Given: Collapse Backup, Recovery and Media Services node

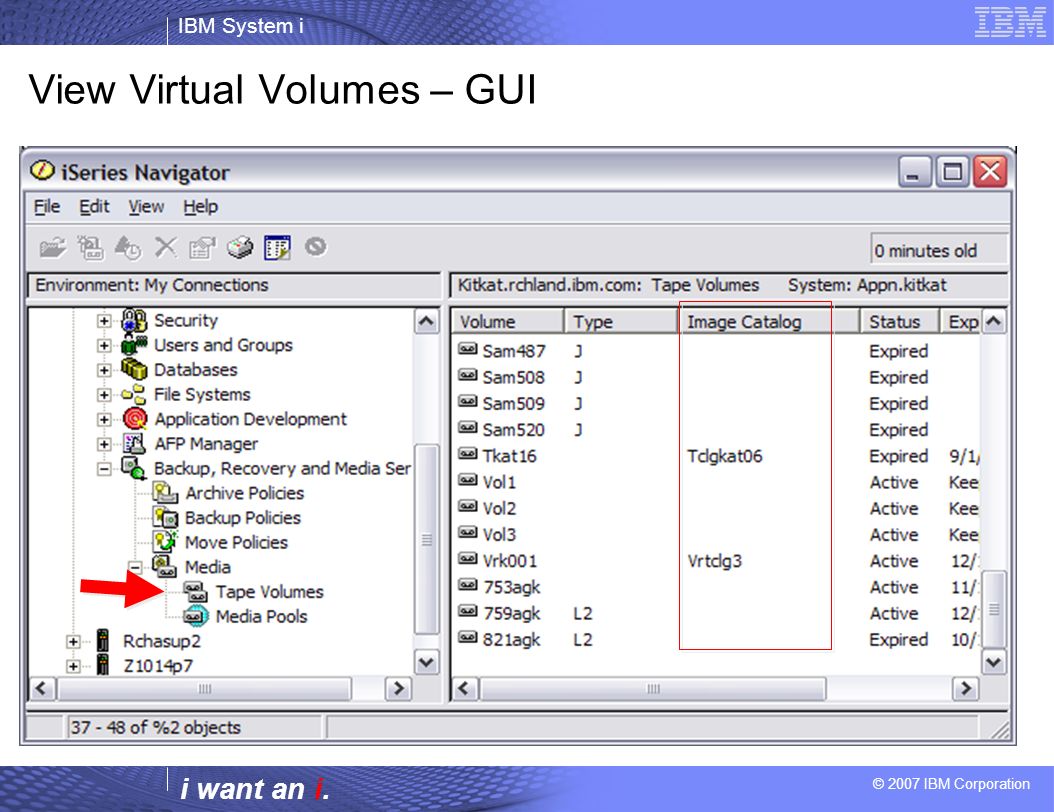Looking at the screenshot, I should 104,469.
